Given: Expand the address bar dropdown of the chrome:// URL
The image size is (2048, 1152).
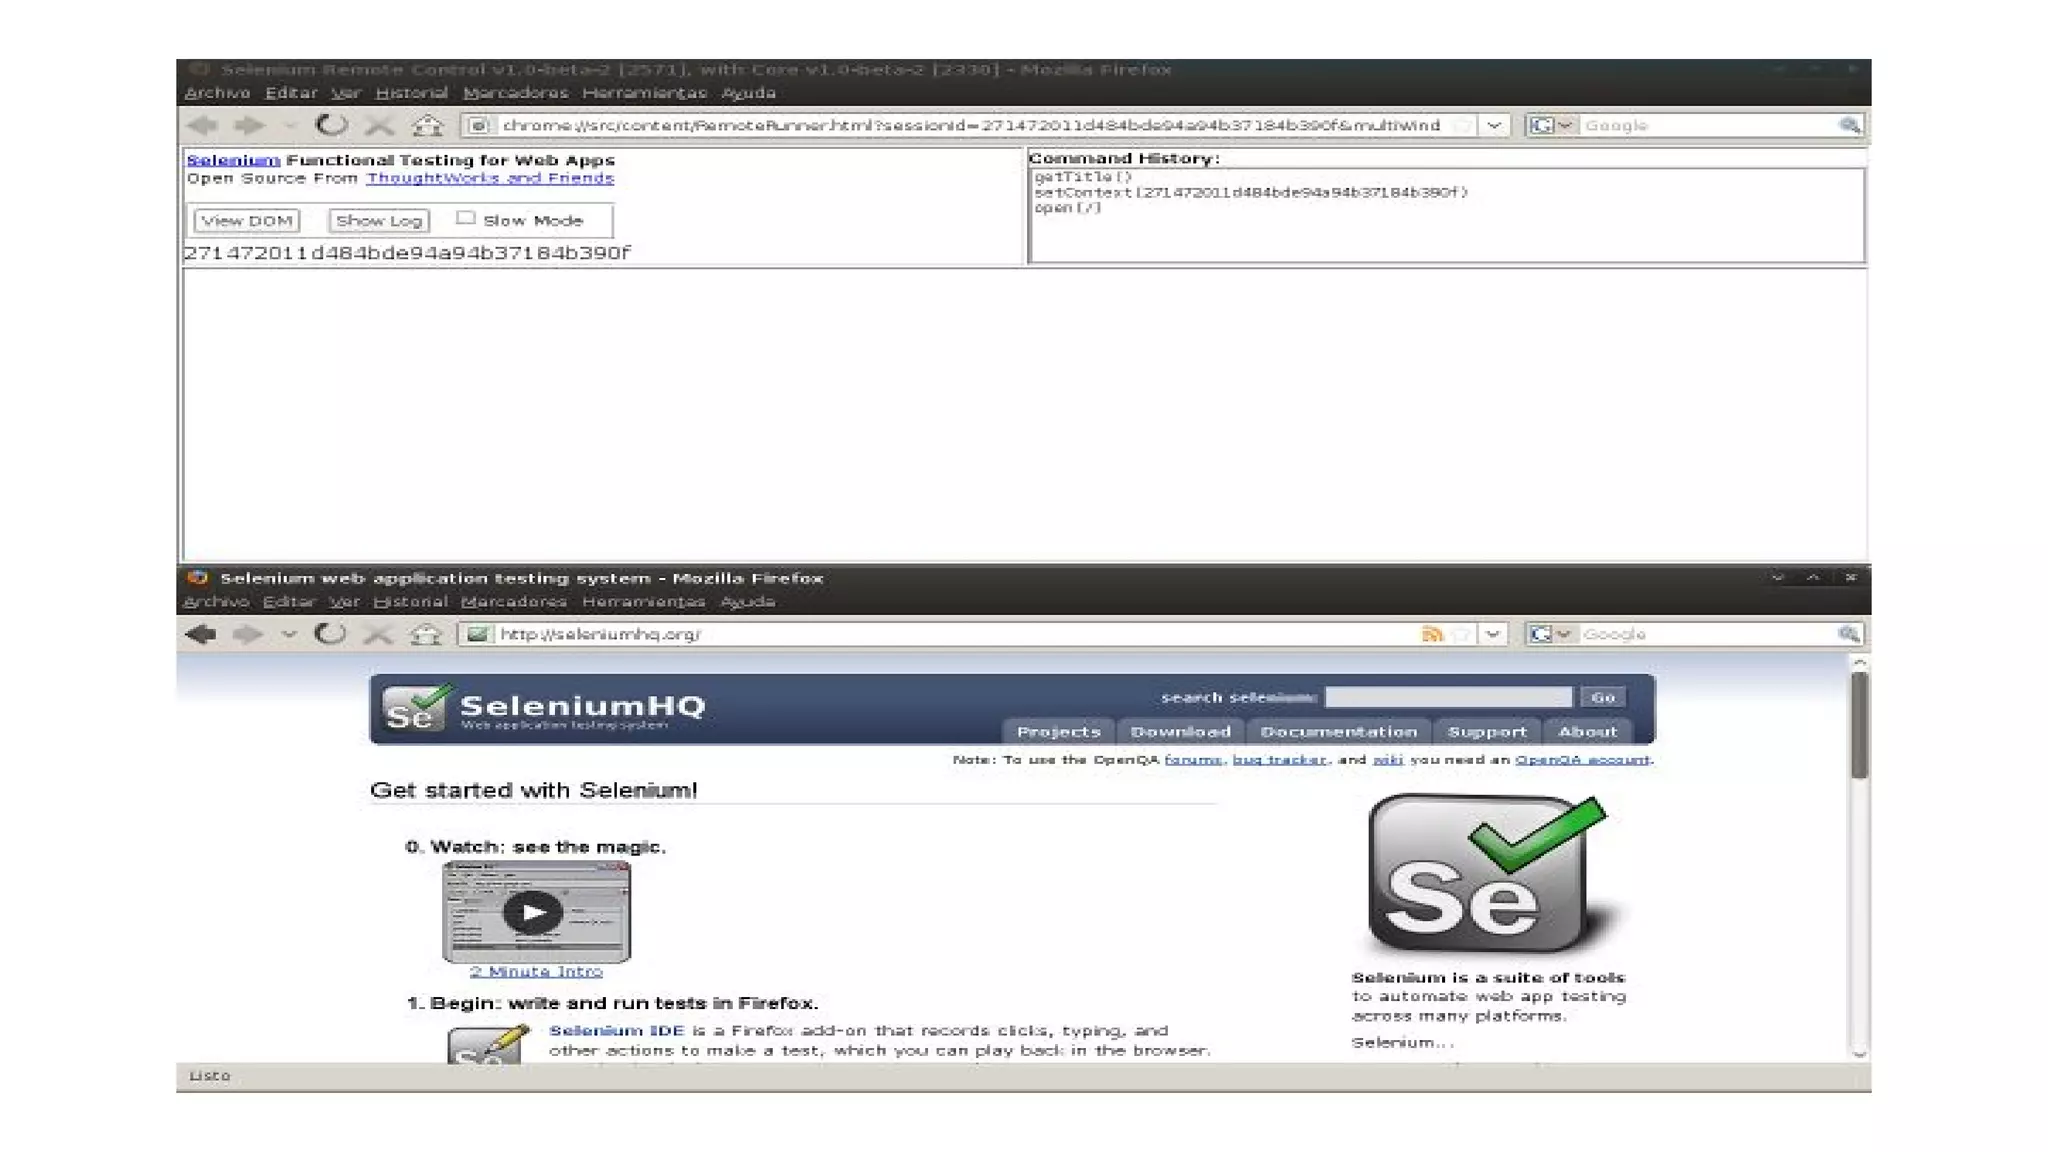Looking at the screenshot, I should point(1494,125).
